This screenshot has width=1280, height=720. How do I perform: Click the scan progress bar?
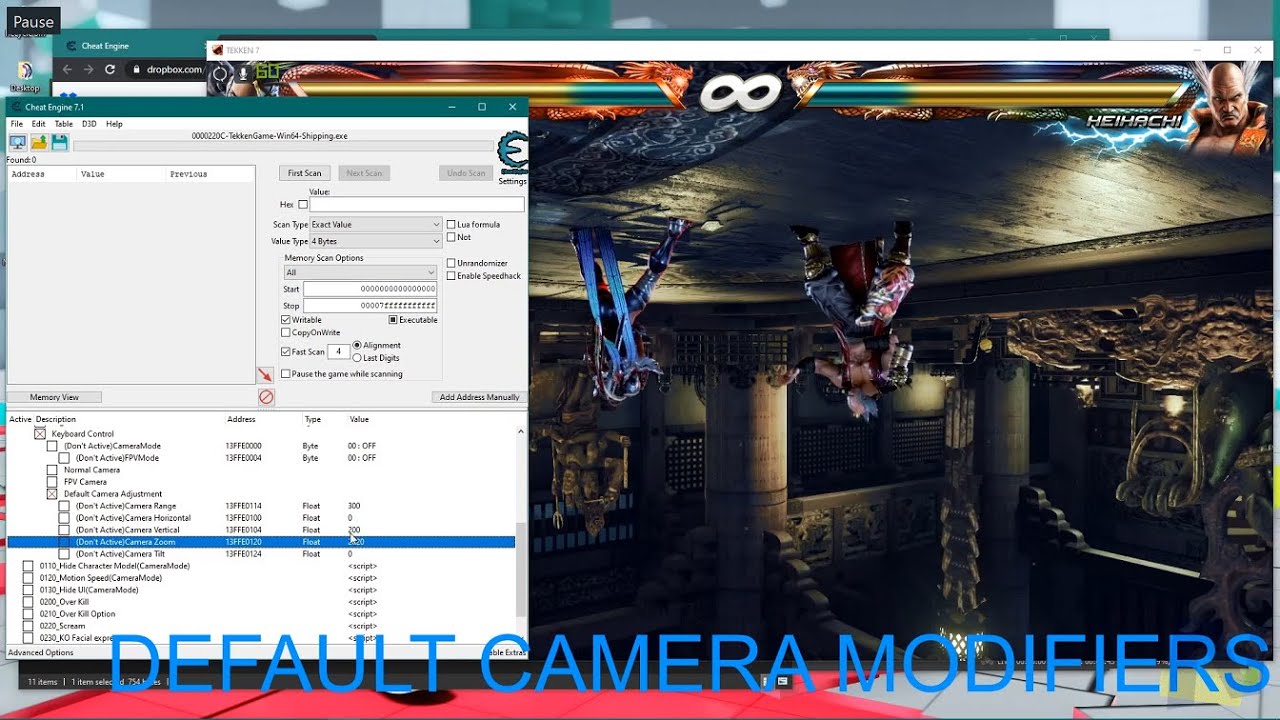click(285, 147)
